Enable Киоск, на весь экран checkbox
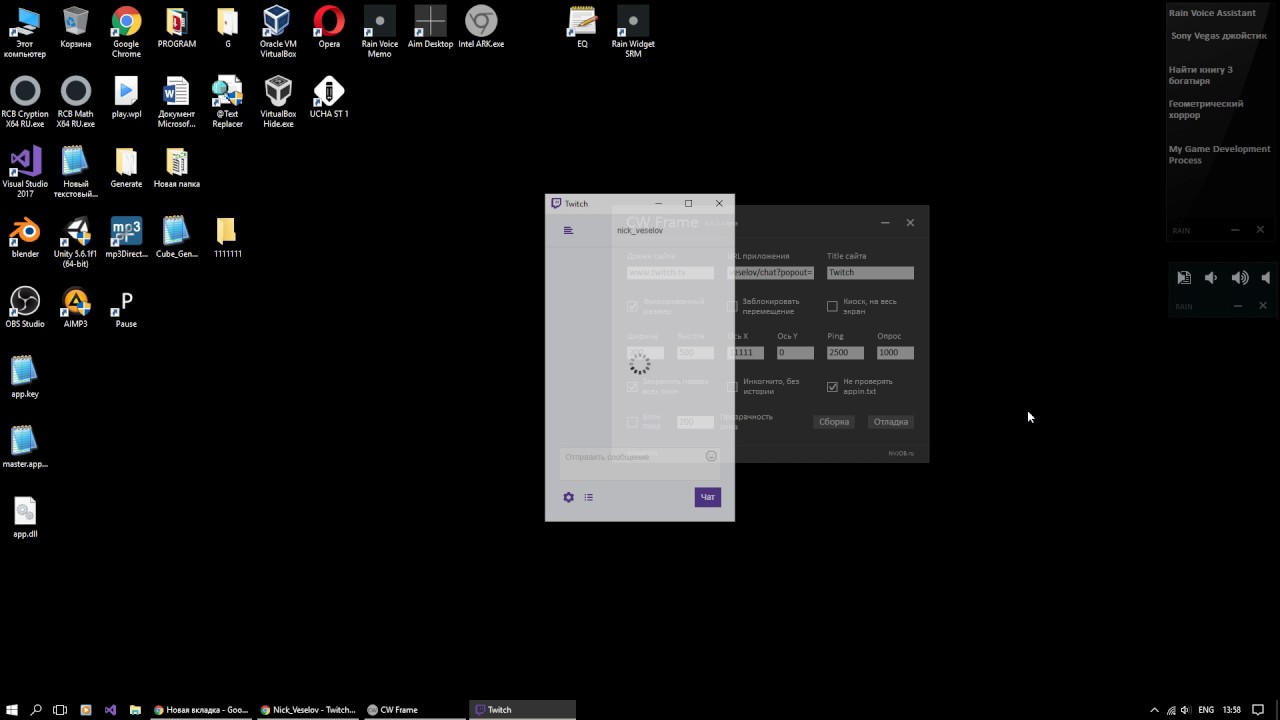This screenshot has height=720, width=1280. coord(832,306)
